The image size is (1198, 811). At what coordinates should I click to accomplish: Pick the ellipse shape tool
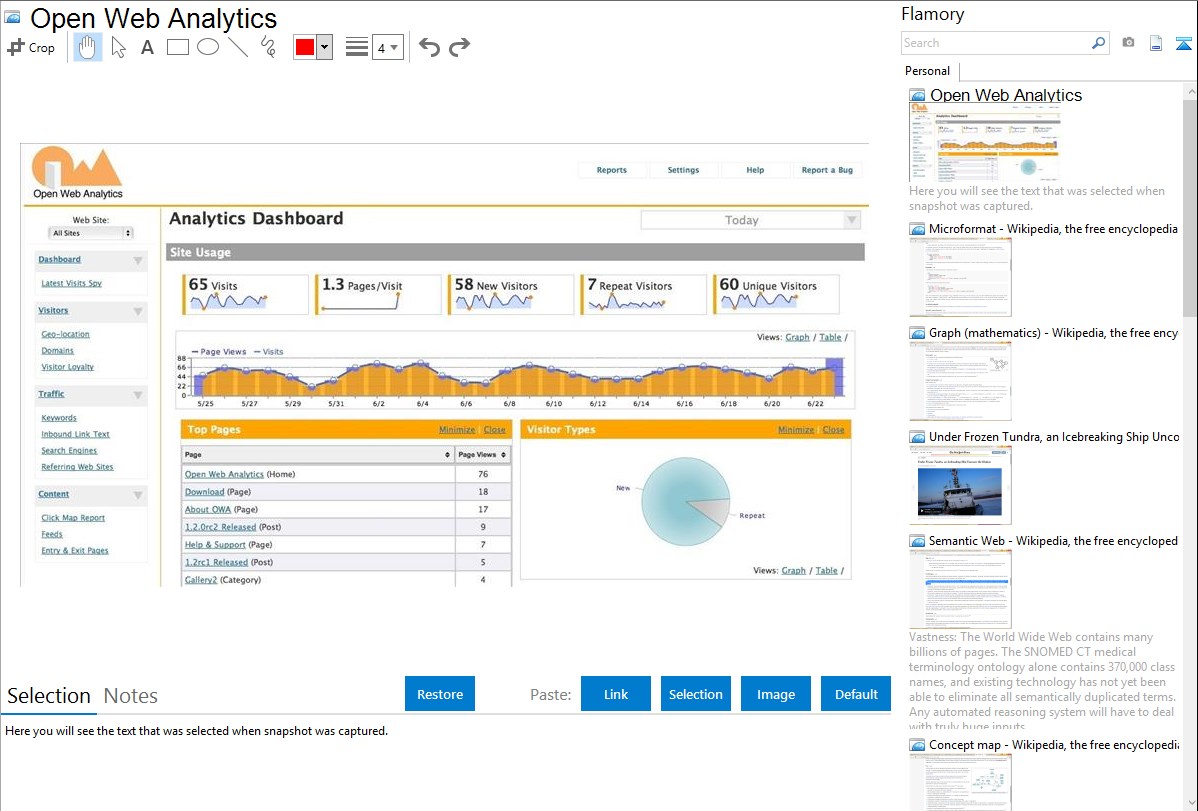208,47
